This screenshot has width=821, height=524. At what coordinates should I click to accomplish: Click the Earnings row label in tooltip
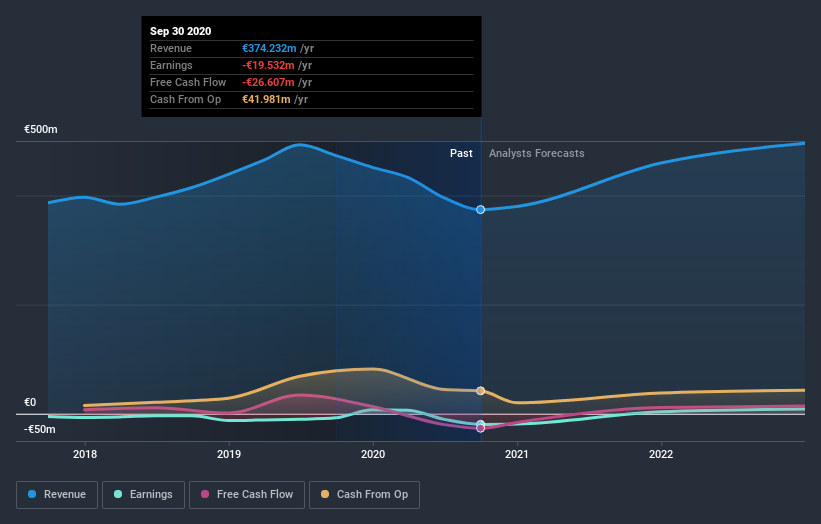click(x=171, y=65)
